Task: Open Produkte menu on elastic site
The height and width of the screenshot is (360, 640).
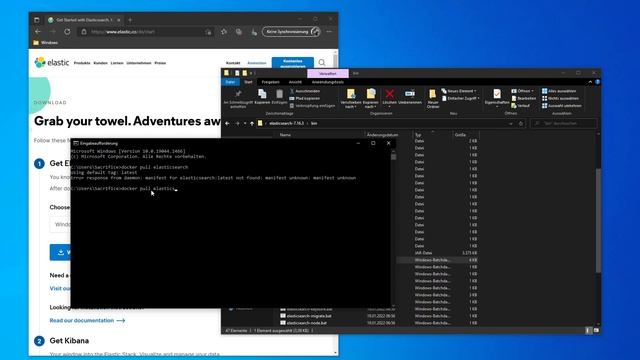Action: [82, 63]
